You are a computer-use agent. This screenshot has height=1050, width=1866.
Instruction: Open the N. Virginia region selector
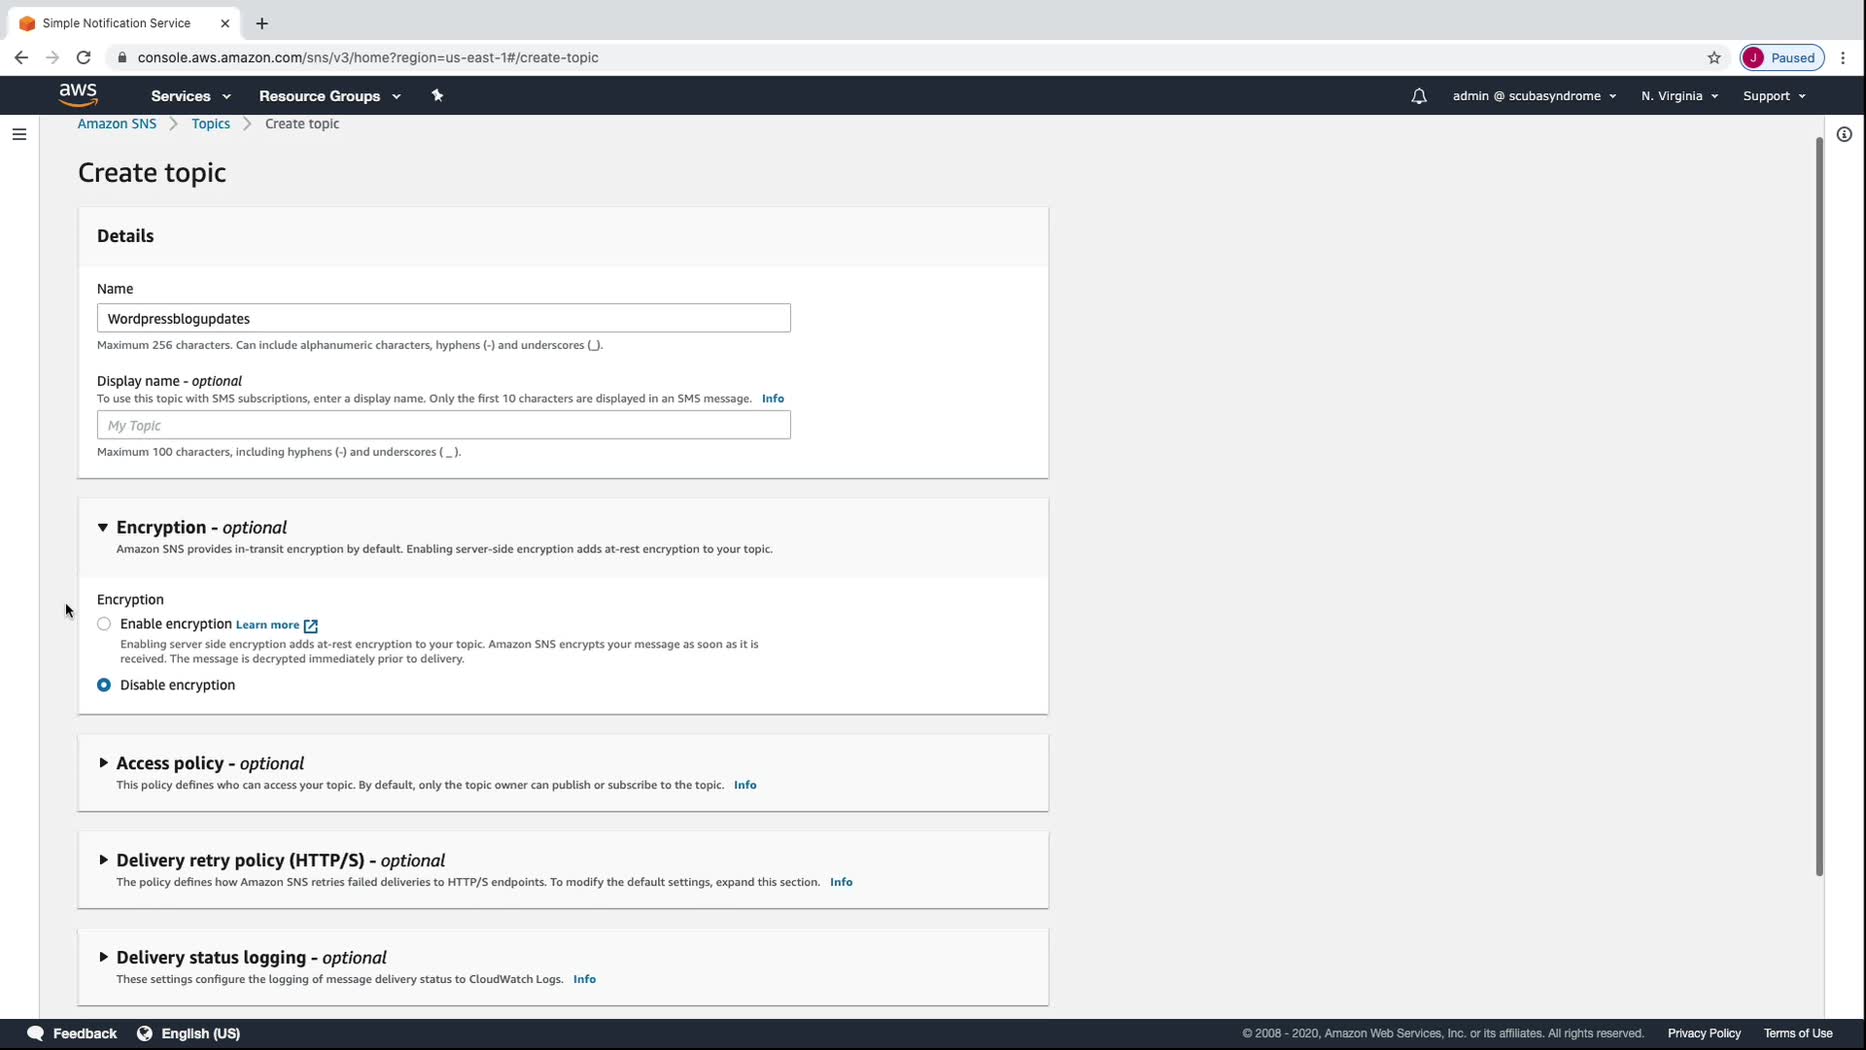1679,96
